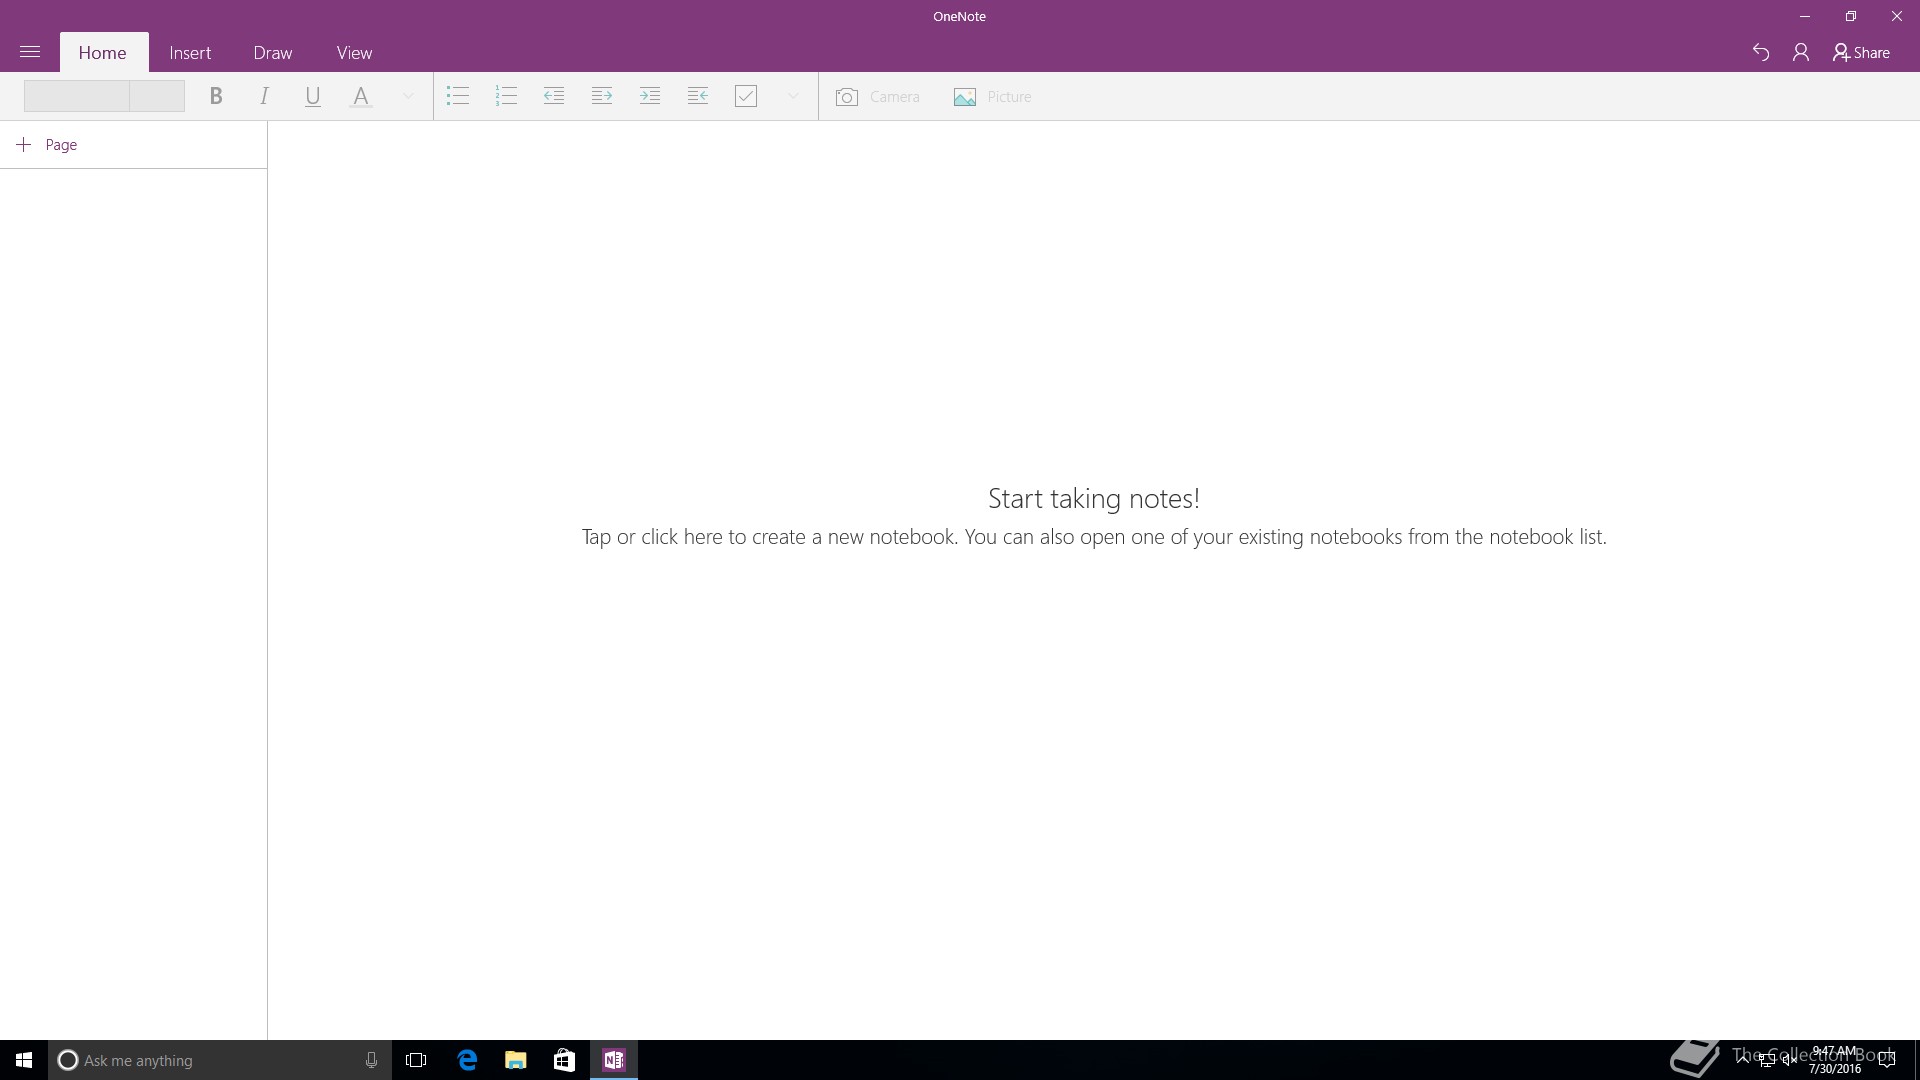Open the hamburger navigation menu

(30, 52)
